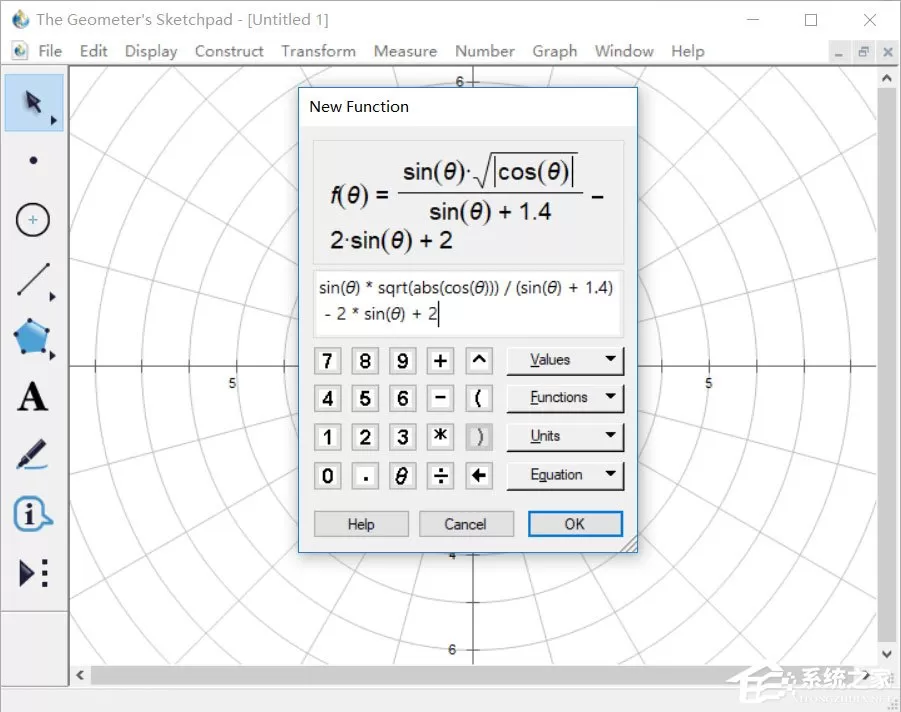Click keypad digit 7

click(328, 361)
